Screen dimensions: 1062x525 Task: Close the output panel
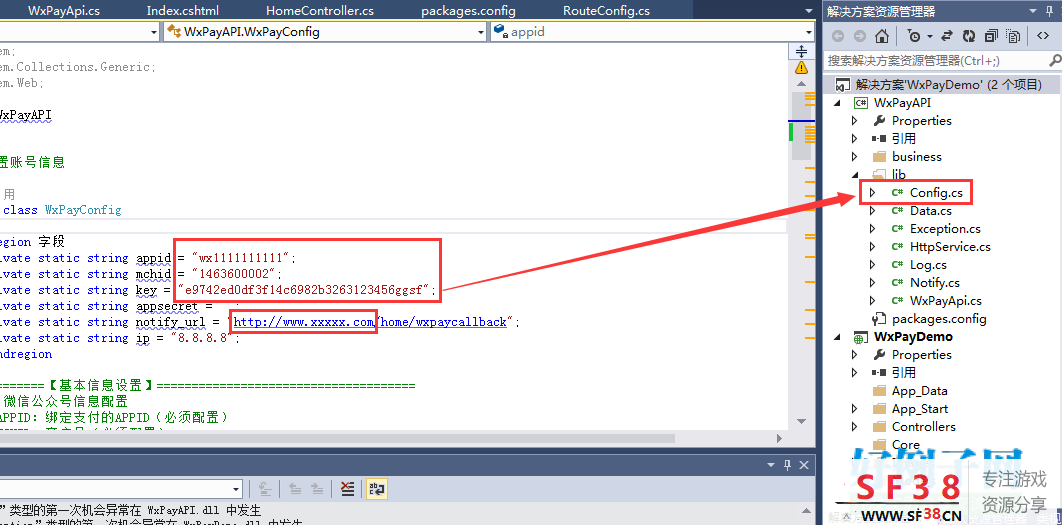[804, 465]
